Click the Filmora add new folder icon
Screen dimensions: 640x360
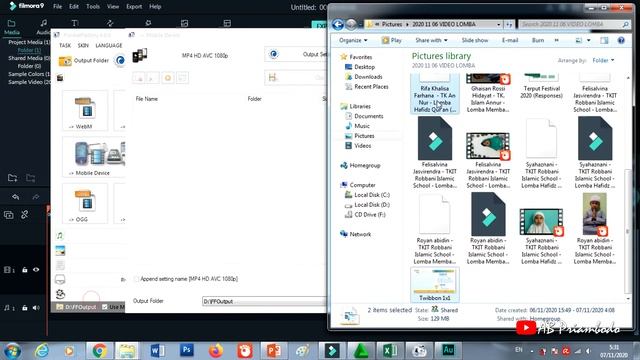[12, 178]
